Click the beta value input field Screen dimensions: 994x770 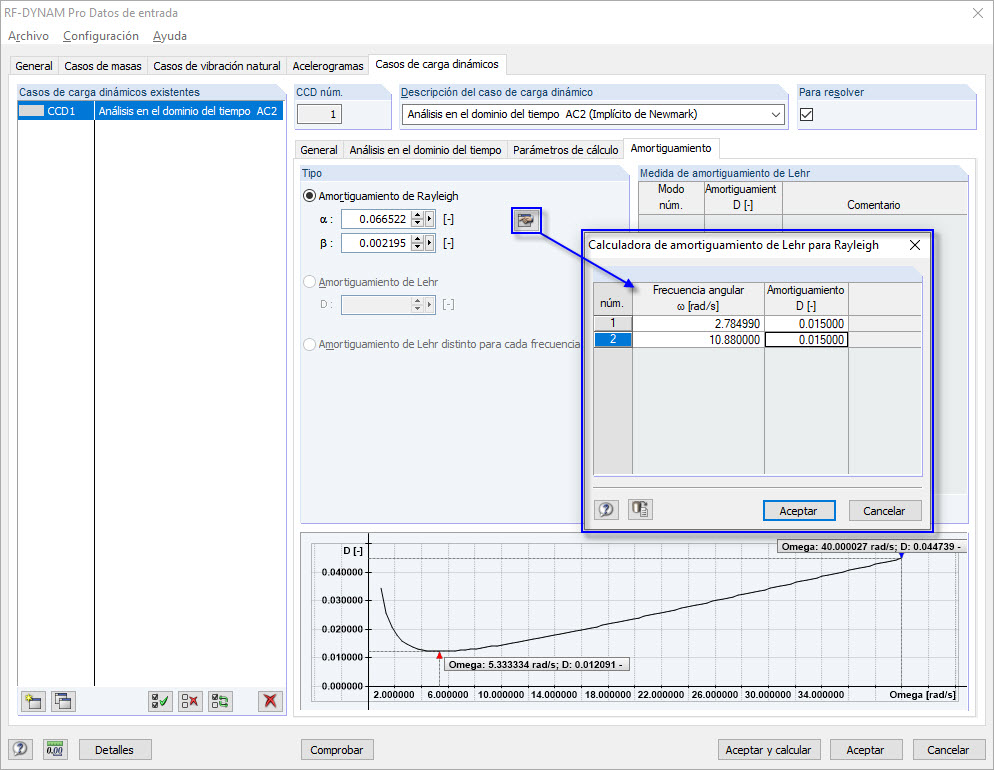pos(377,243)
